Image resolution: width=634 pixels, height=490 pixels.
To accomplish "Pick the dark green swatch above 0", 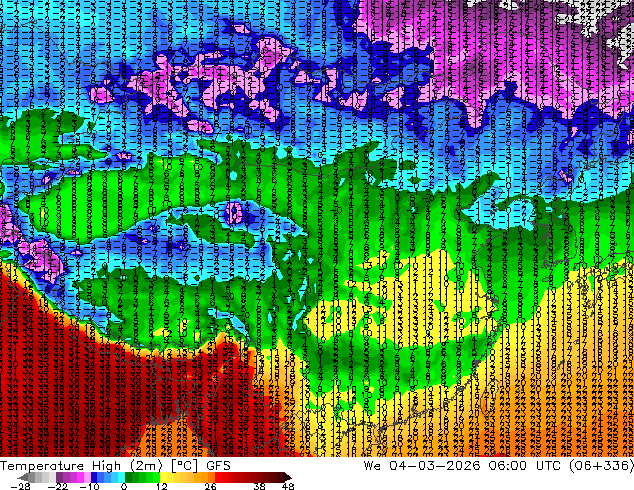I will pos(129,477).
